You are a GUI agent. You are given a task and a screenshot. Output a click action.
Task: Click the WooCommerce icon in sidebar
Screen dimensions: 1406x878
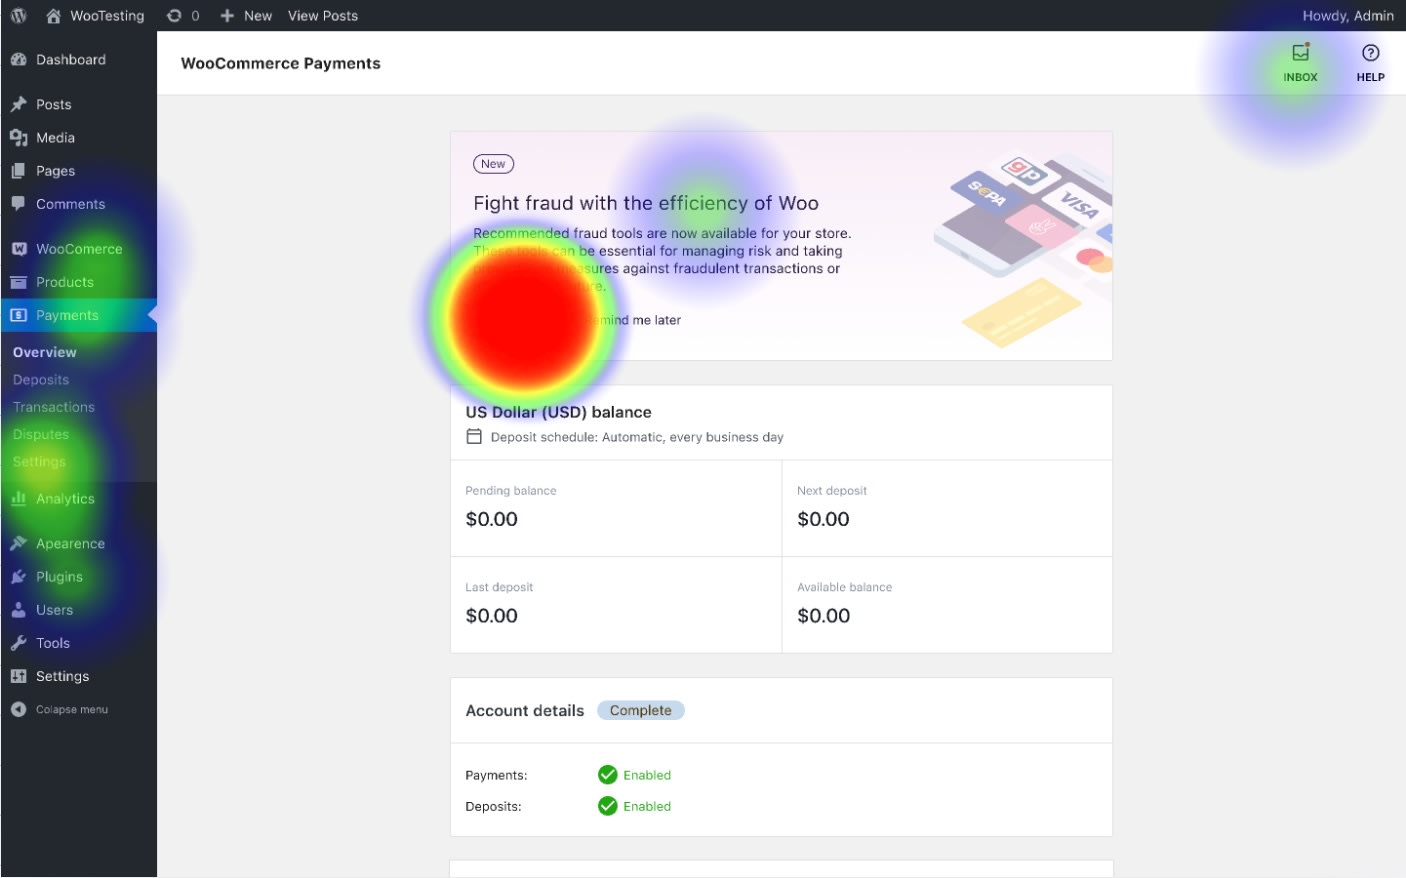coord(18,249)
